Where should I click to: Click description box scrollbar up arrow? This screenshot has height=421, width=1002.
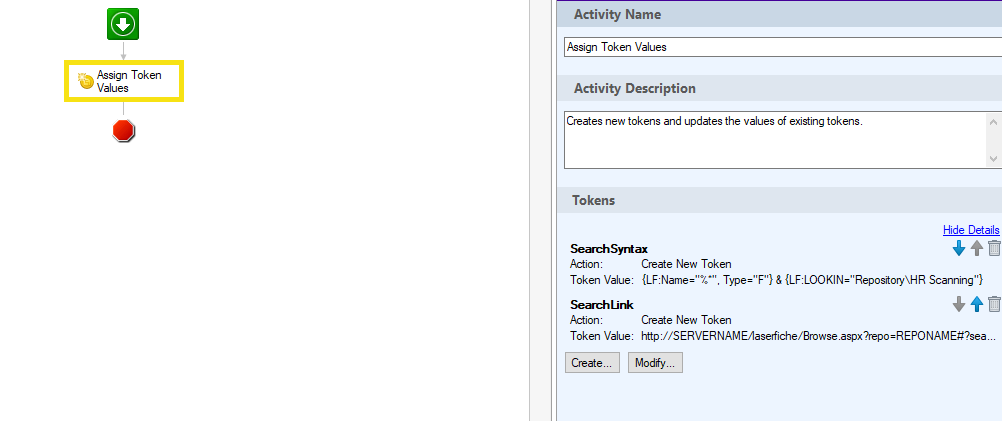coord(993,121)
